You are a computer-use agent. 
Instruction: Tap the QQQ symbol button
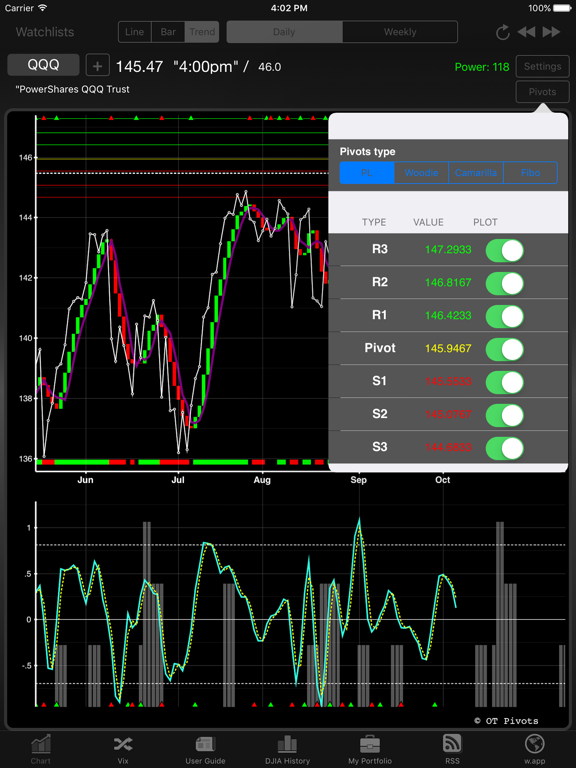[x=43, y=65]
